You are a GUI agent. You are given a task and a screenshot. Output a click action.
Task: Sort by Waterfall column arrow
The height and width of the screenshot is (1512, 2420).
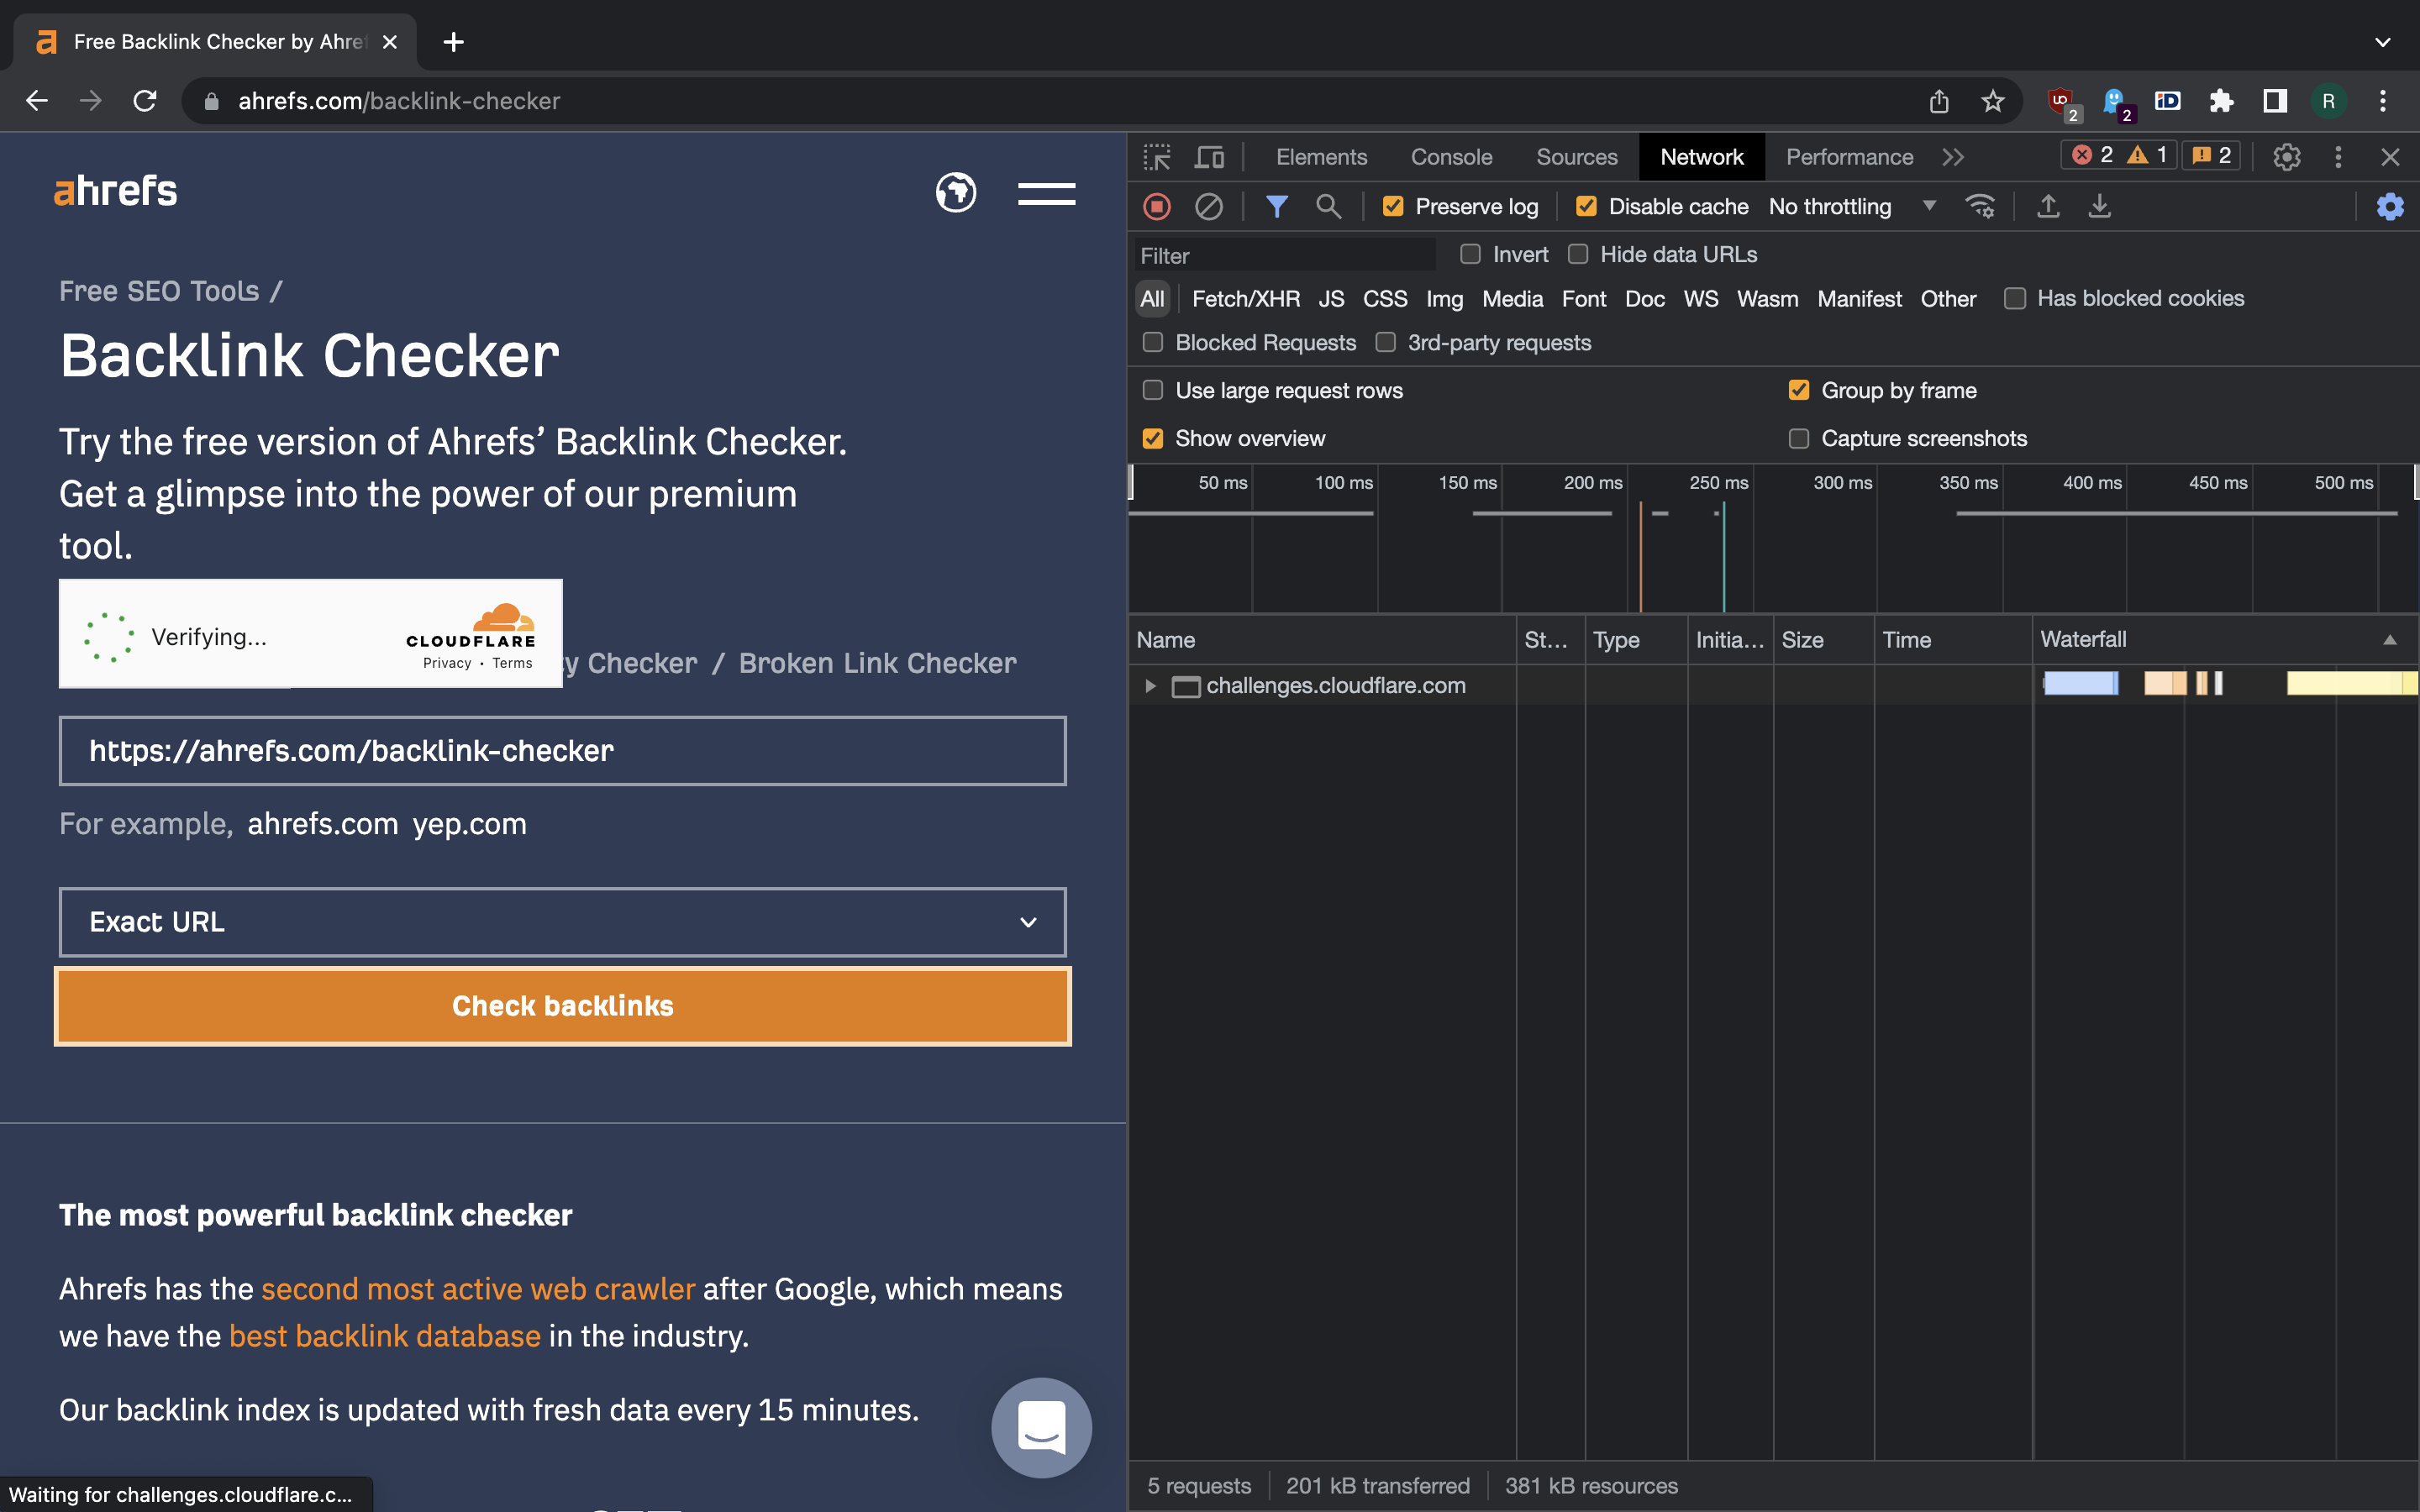[2390, 640]
